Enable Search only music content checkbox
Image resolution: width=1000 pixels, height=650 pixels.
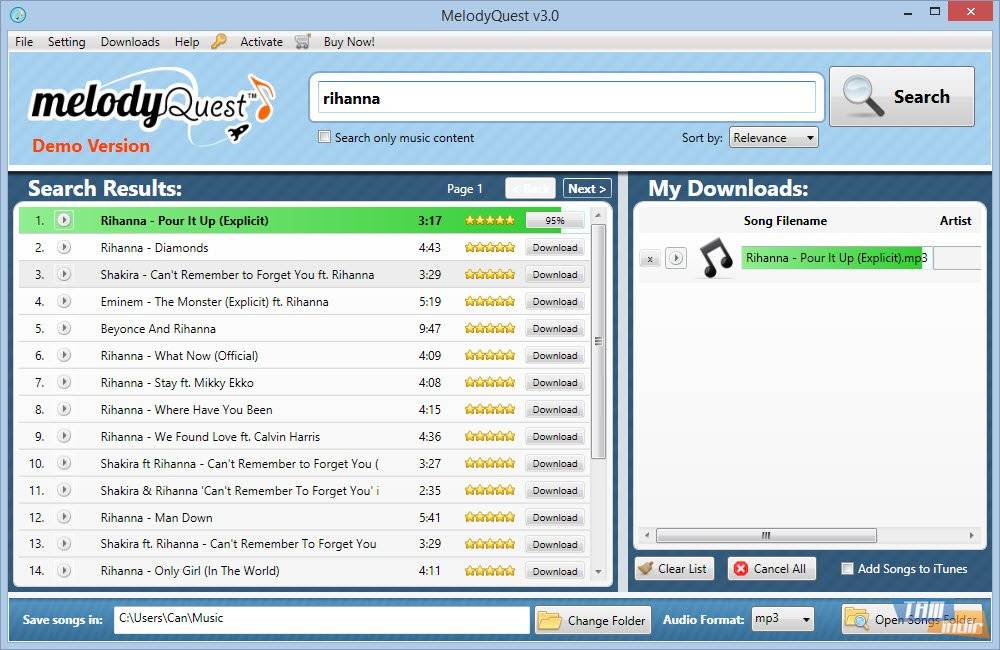(324, 137)
